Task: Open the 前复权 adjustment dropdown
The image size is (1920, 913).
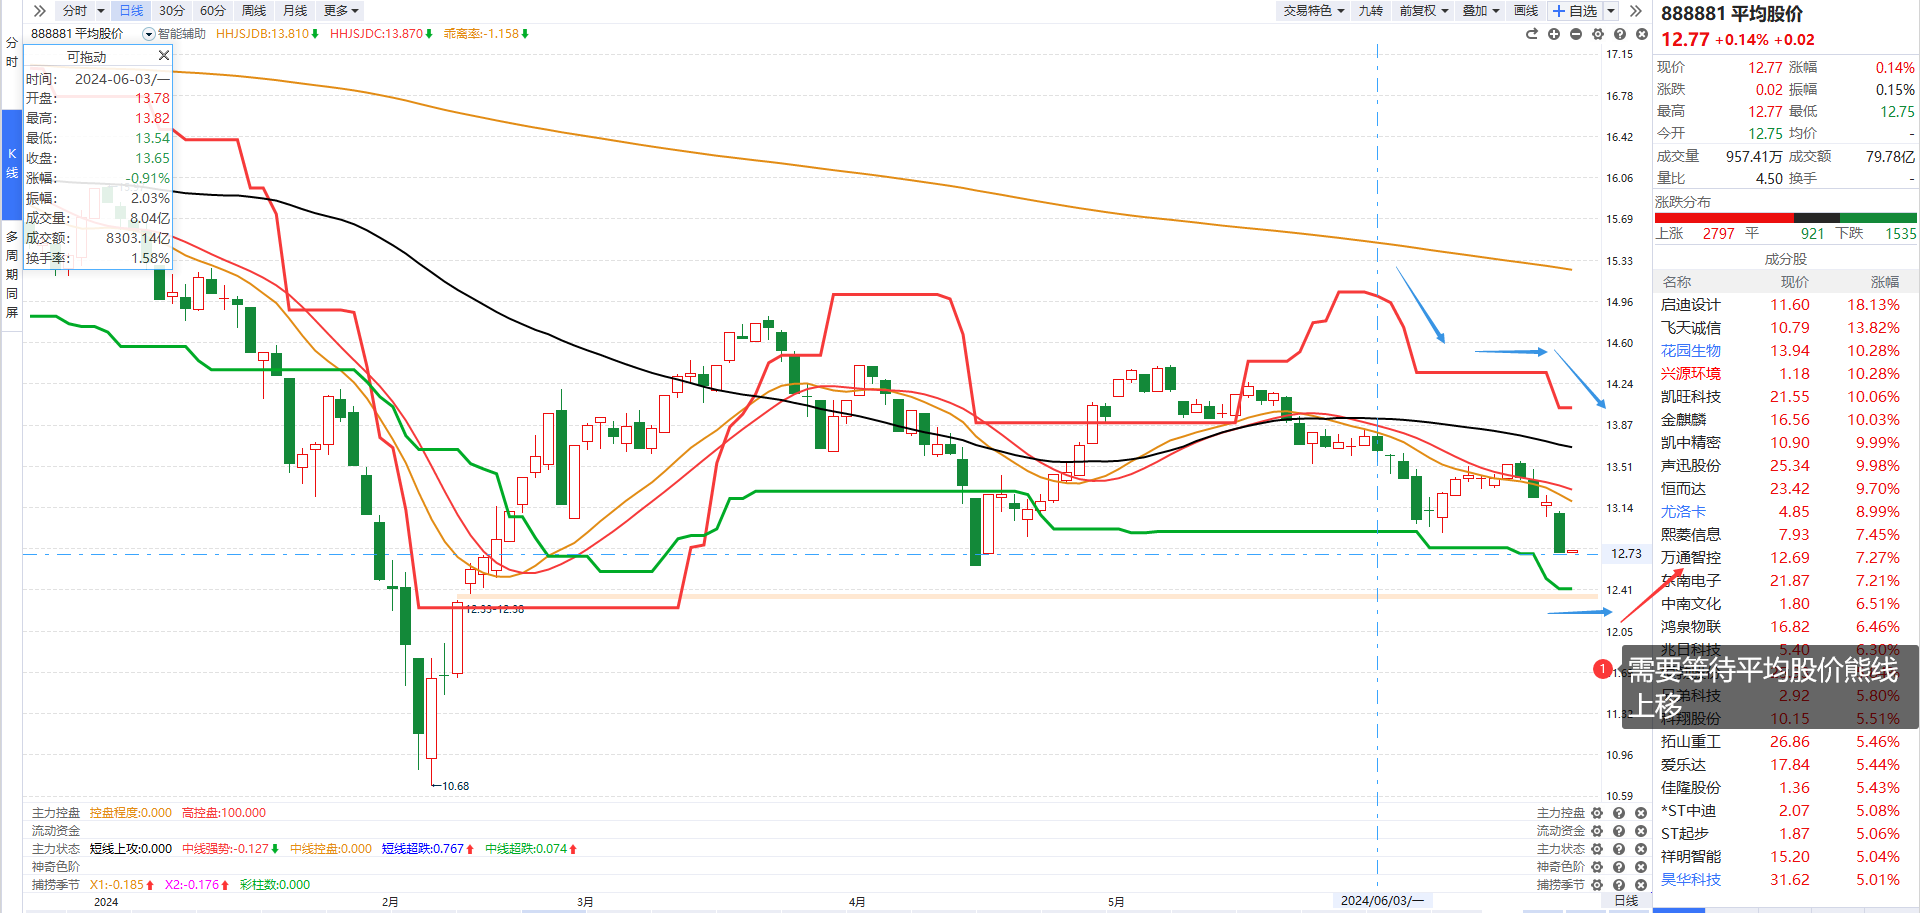Action: [1424, 11]
